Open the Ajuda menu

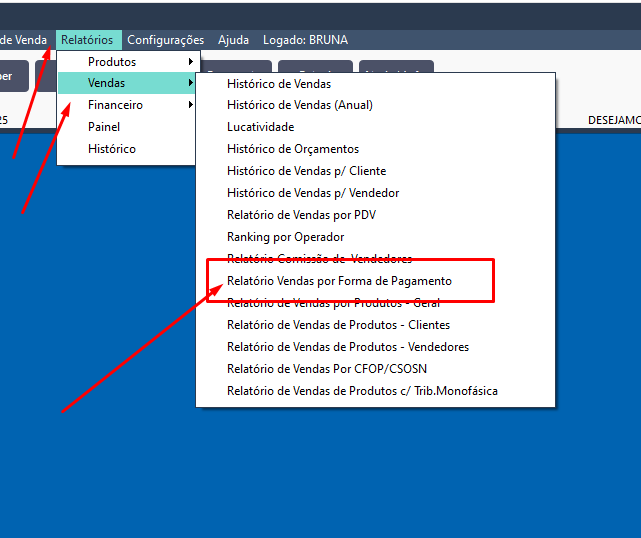[233, 40]
